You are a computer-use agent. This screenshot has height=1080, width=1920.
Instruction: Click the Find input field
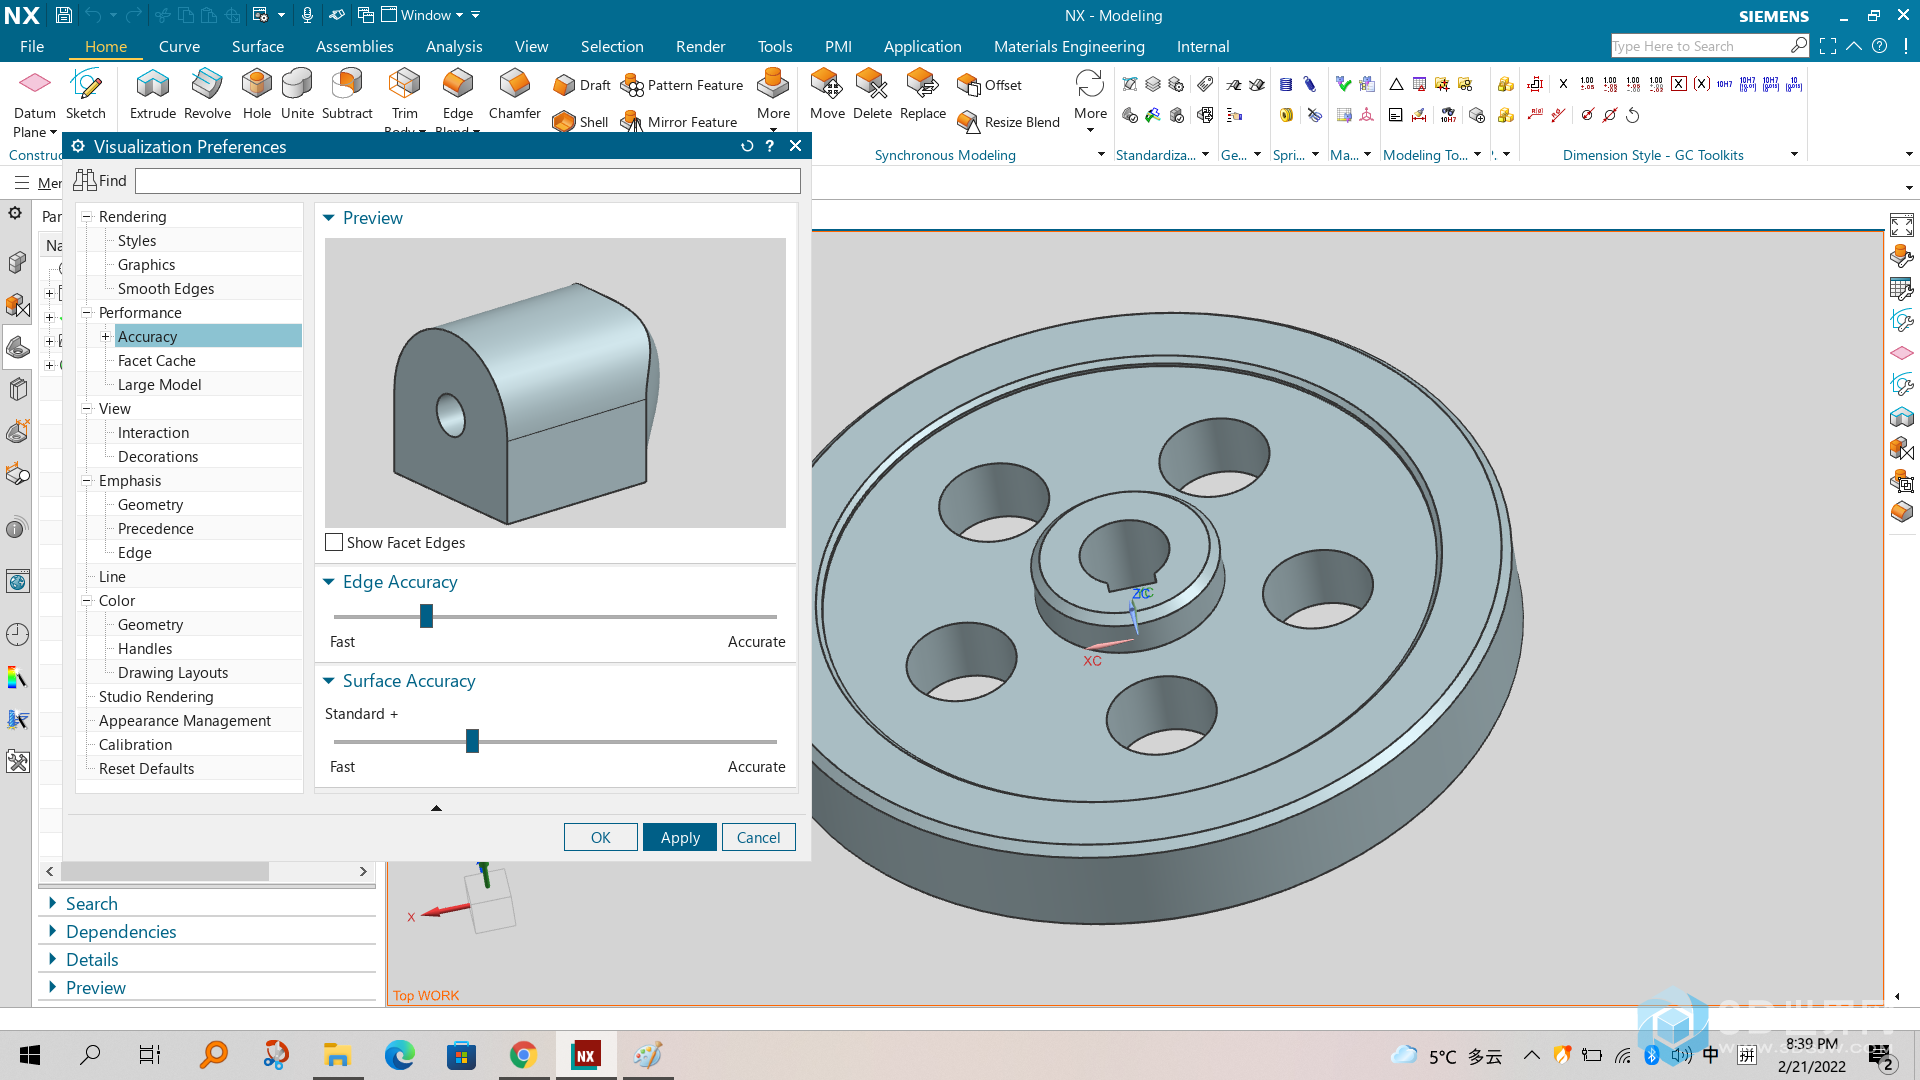pyautogui.click(x=468, y=181)
